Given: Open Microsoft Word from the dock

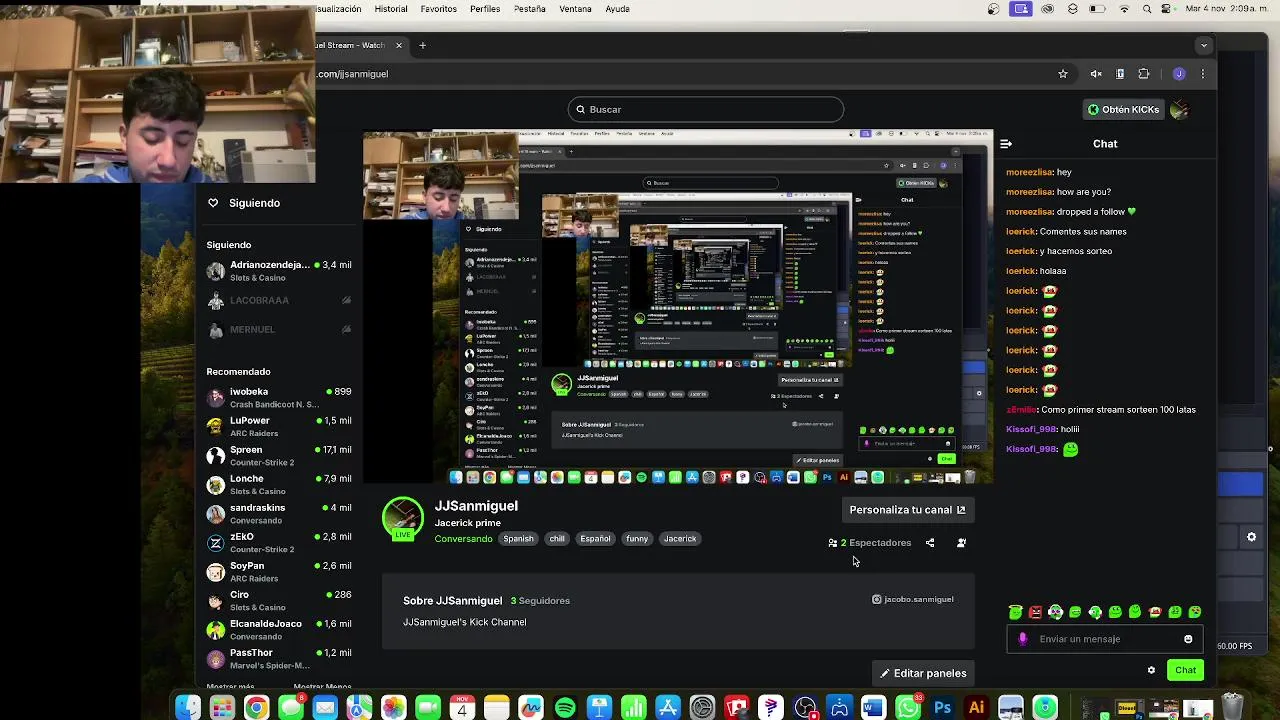Looking at the screenshot, I should click(x=873, y=708).
